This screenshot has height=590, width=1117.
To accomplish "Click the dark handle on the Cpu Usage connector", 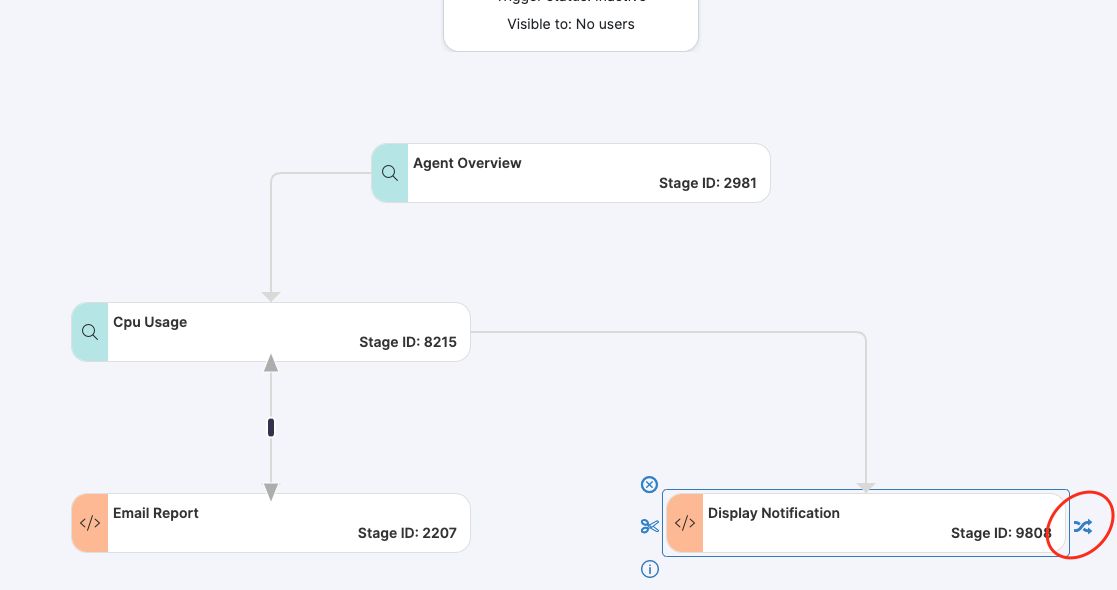I will pos(270,426).
